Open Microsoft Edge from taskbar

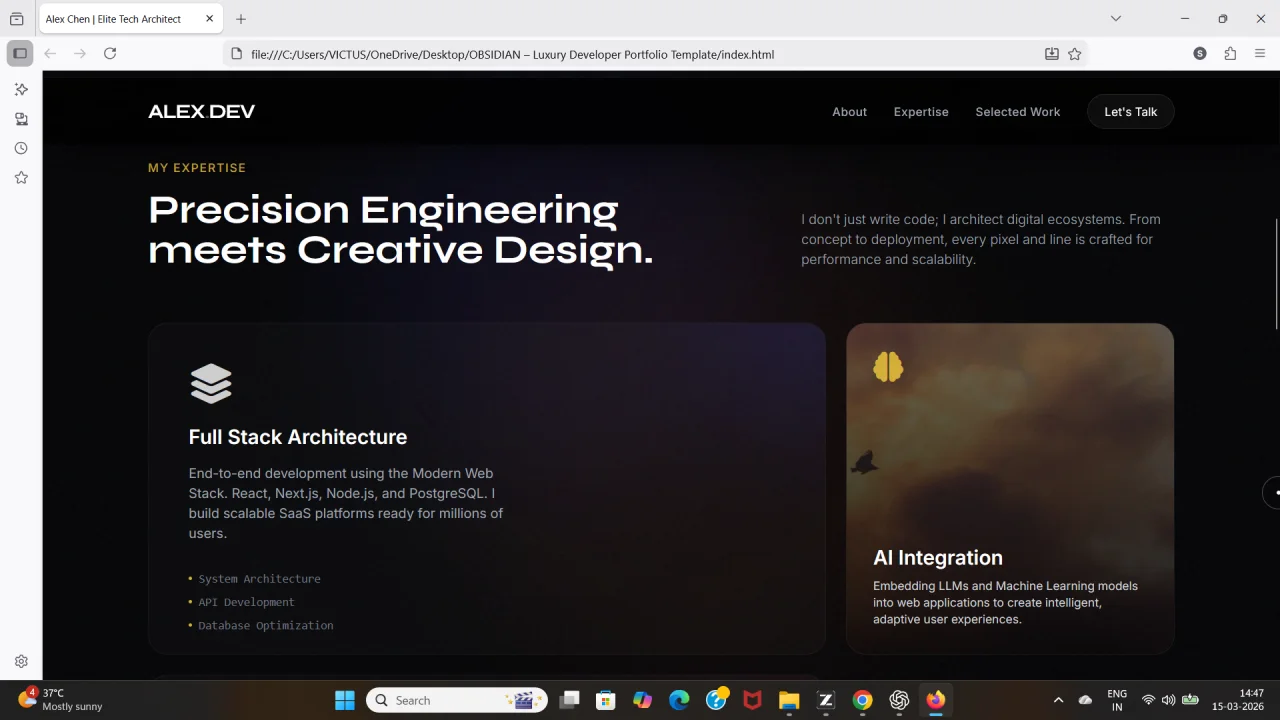pyautogui.click(x=679, y=700)
